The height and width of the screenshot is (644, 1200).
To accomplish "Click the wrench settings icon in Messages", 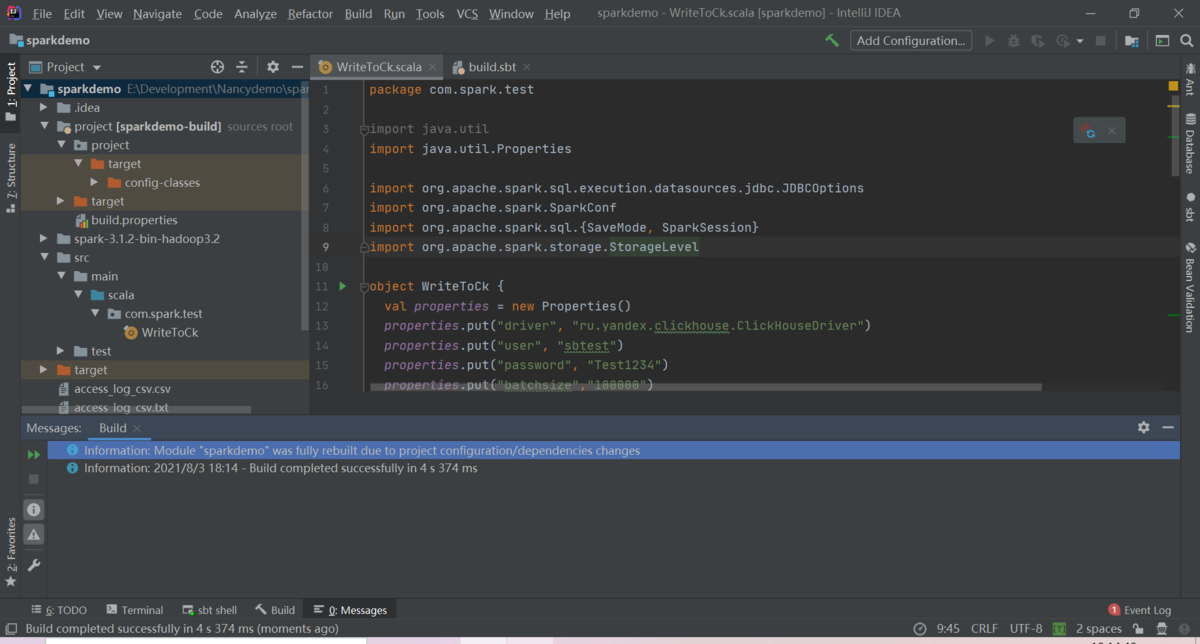I will (34, 565).
